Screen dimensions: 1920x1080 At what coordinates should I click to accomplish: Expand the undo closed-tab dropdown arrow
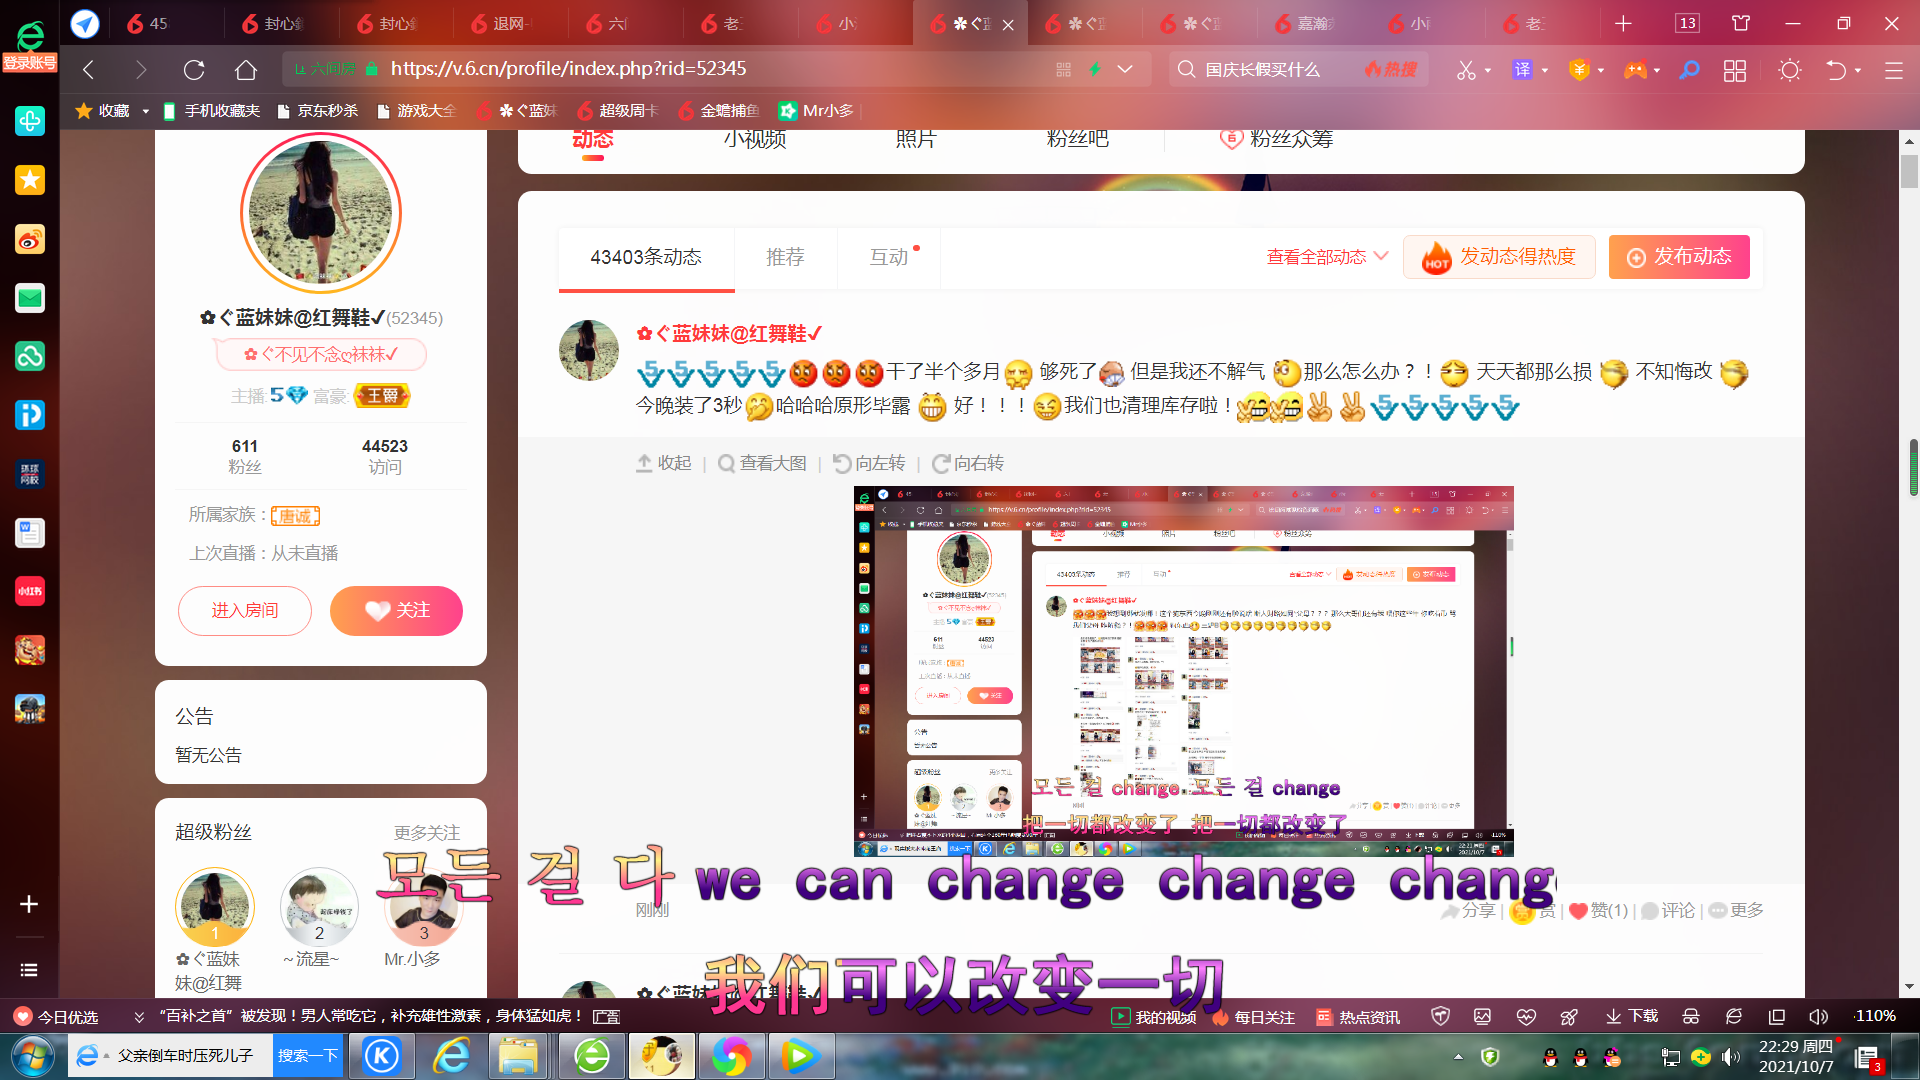[1858, 71]
